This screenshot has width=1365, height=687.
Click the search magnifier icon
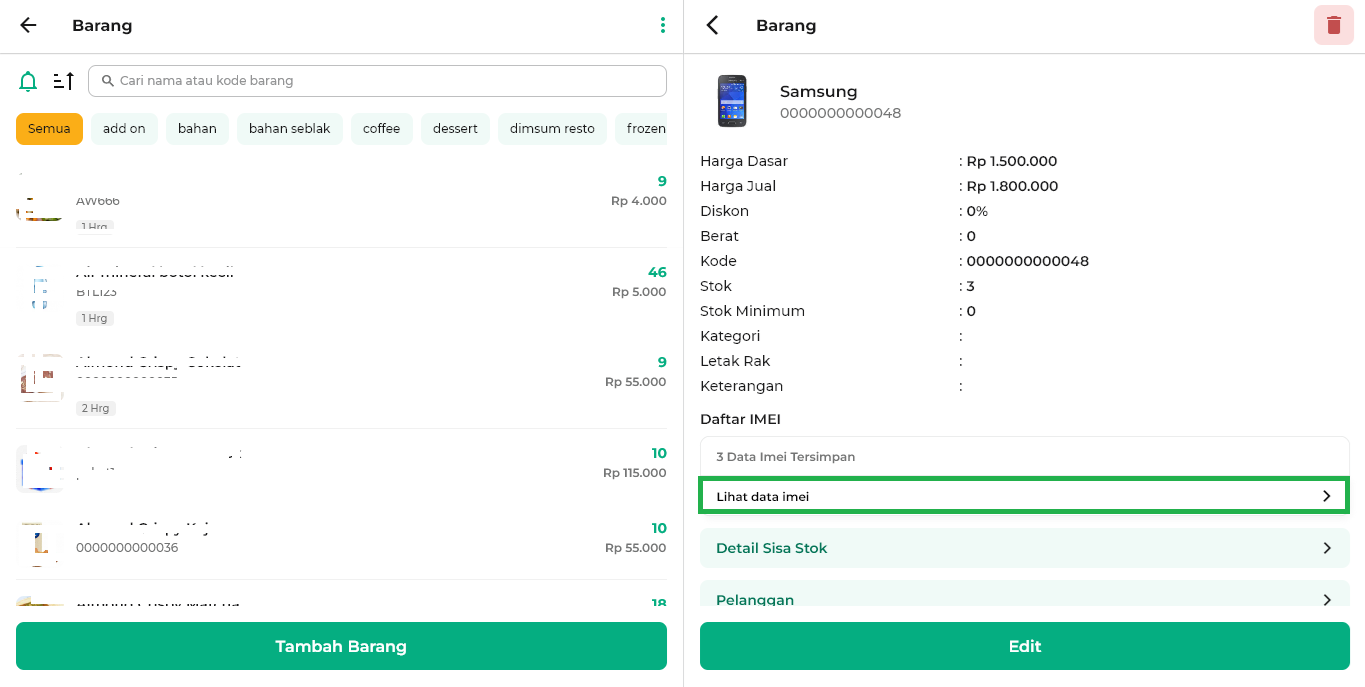tap(108, 81)
